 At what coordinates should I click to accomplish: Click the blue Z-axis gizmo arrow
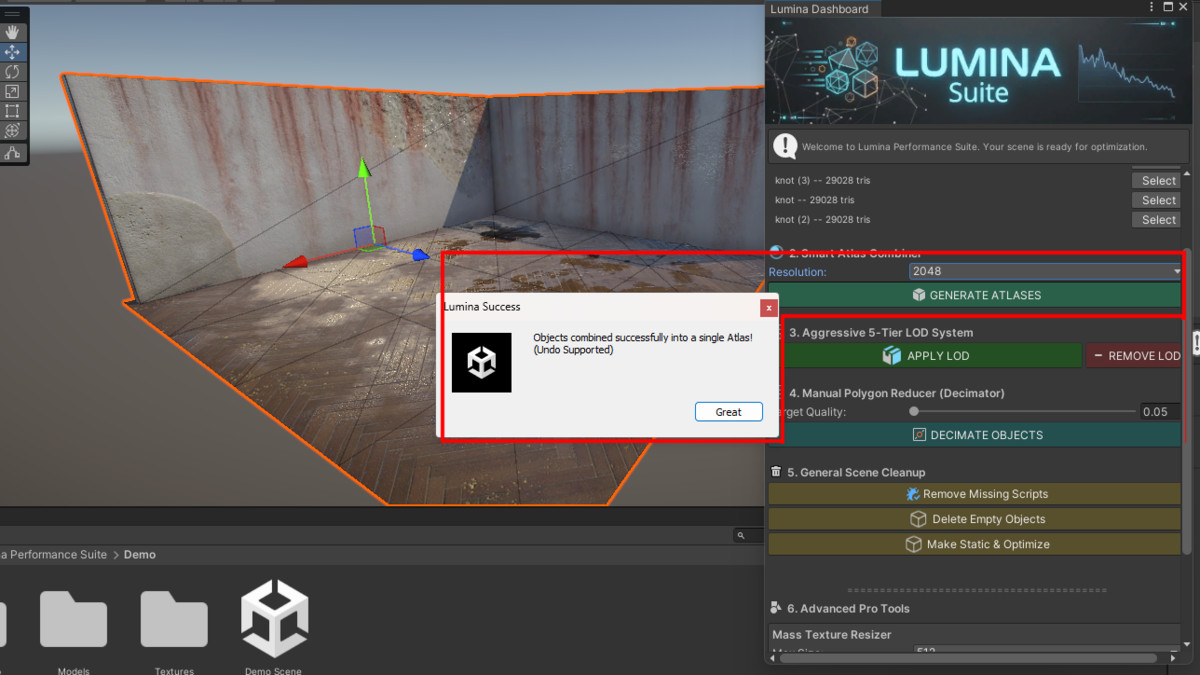421,256
